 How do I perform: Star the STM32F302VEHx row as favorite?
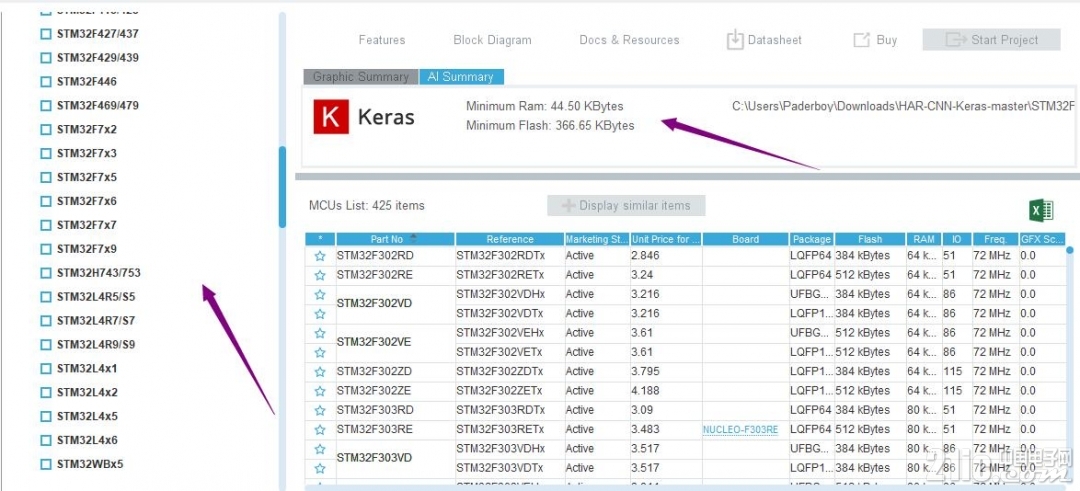tap(320, 333)
